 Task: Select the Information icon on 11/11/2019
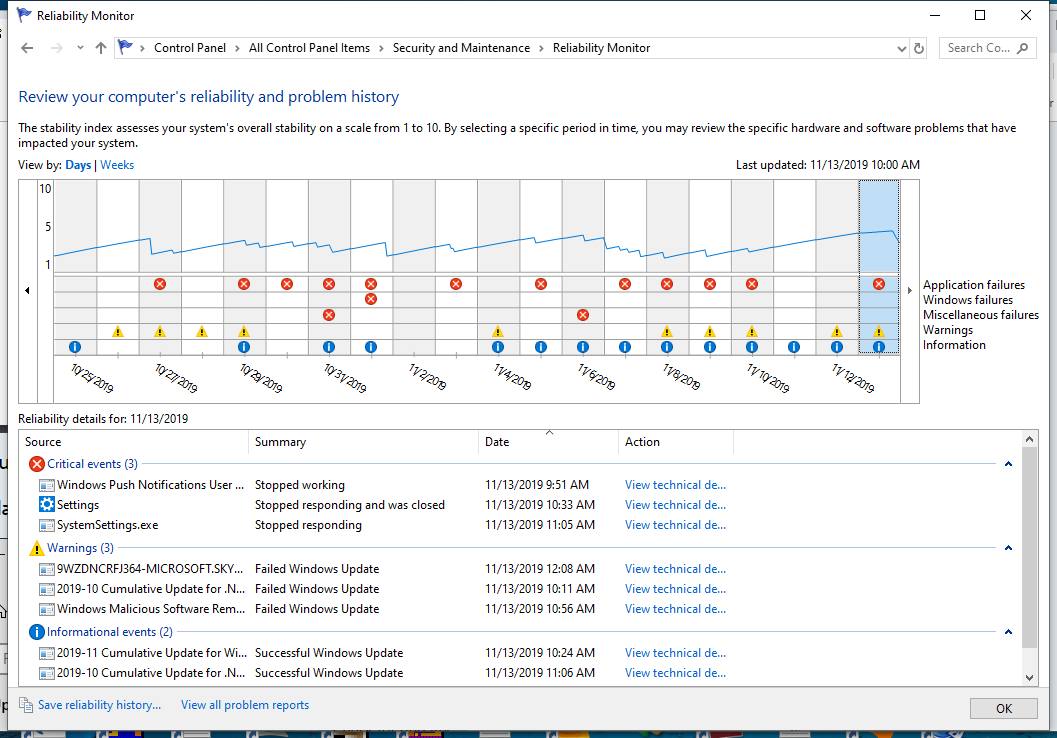[x=794, y=347]
